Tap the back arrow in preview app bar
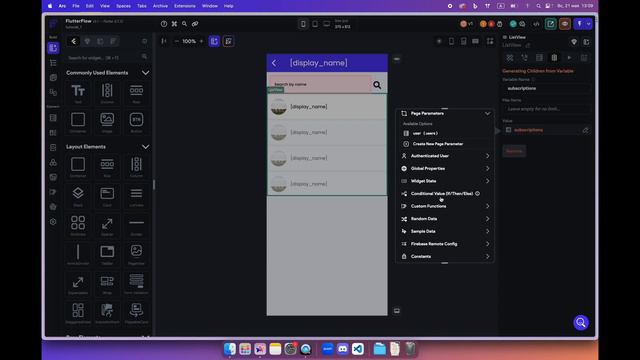This screenshot has height=360, width=640. [x=274, y=63]
